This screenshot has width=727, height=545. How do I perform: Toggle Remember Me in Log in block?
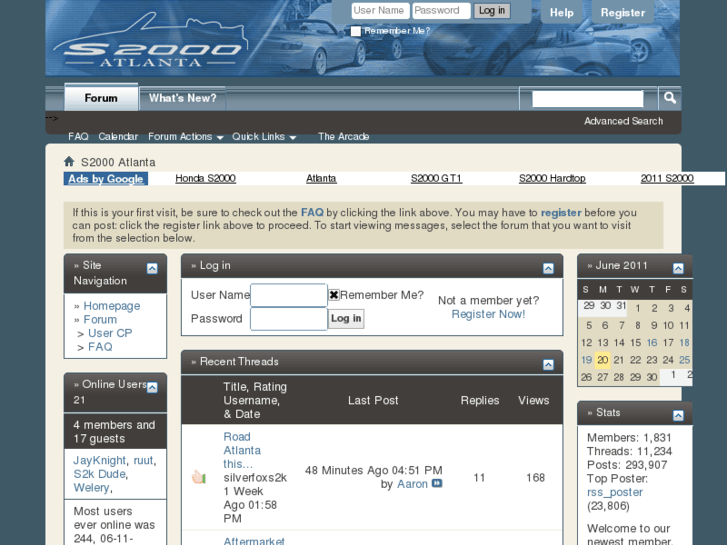pyautogui.click(x=334, y=295)
